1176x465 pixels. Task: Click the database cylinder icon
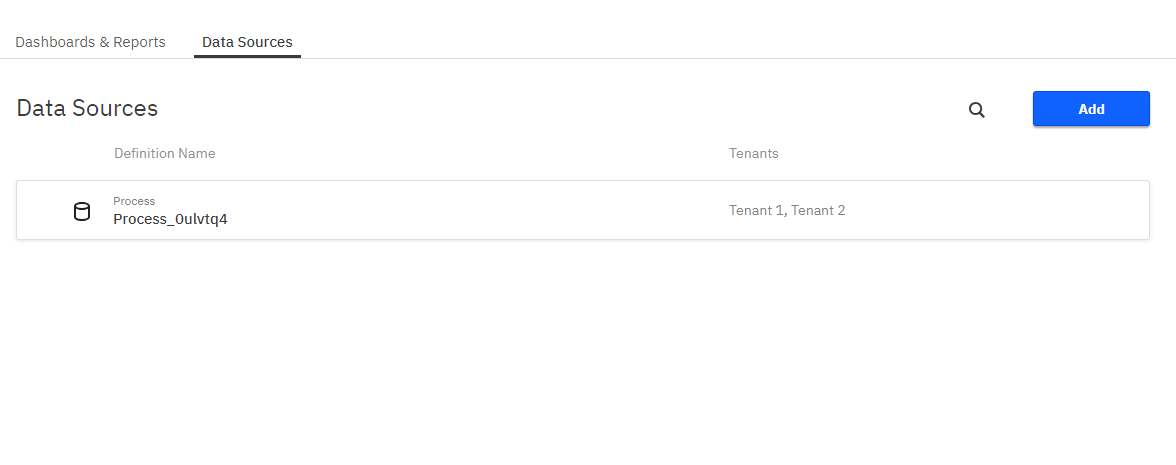(x=82, y=211)
